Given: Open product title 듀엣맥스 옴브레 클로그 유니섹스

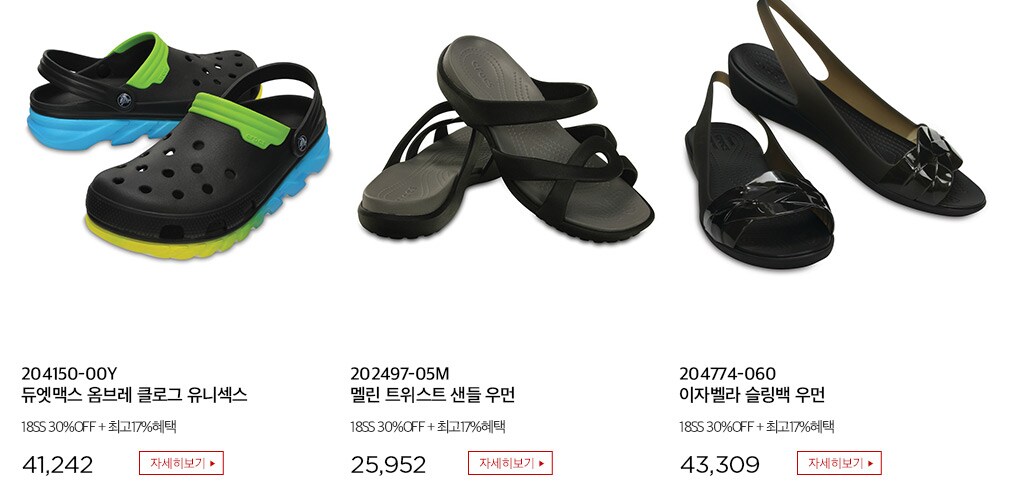Looking at the screenshot, I should click(x=135, y=395).
